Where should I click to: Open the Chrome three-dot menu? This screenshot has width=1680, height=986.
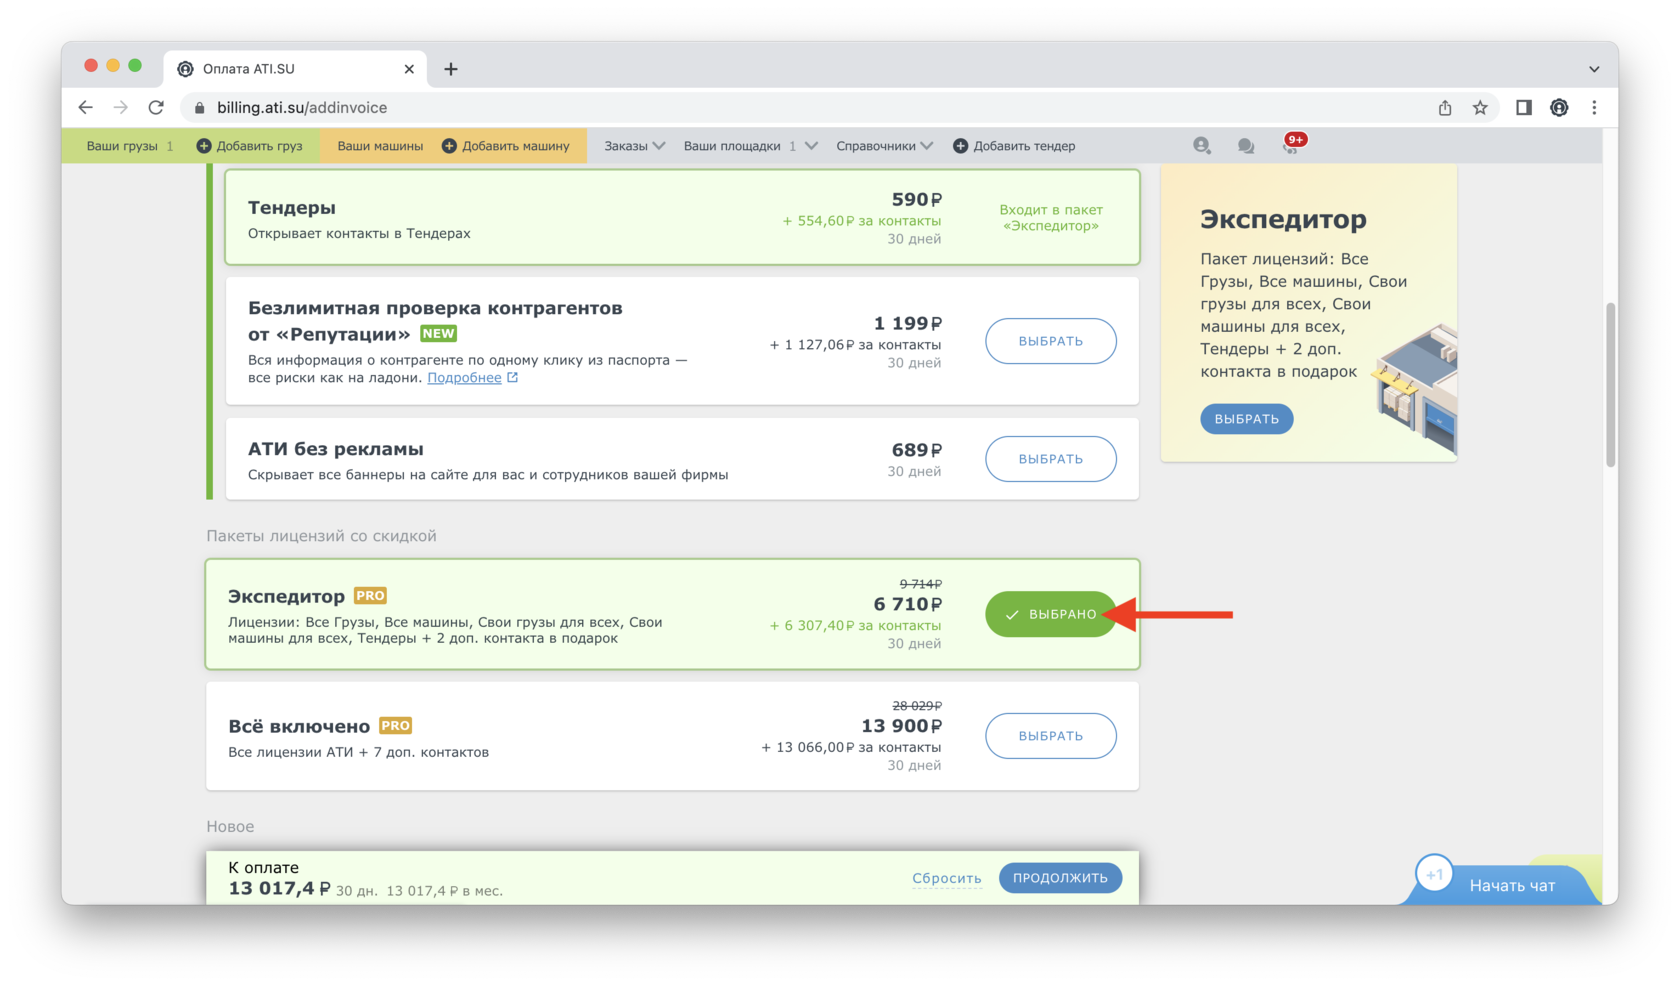point(1594,107)
